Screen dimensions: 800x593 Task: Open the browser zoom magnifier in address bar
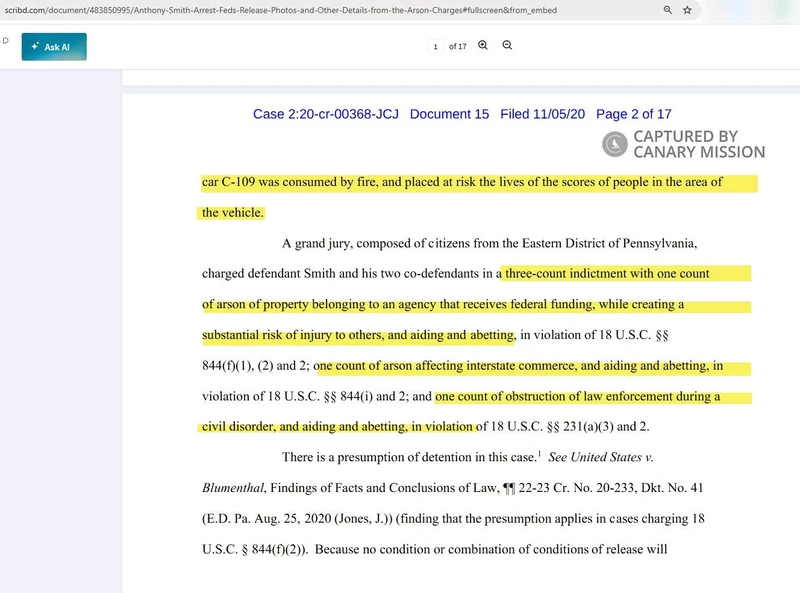[668, 10]
